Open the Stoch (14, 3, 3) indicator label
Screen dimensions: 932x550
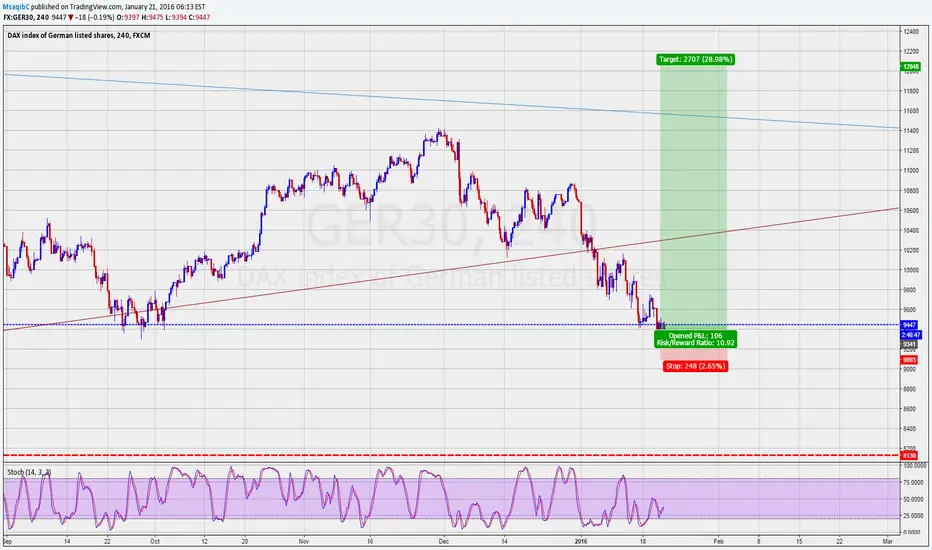point(29,472)
